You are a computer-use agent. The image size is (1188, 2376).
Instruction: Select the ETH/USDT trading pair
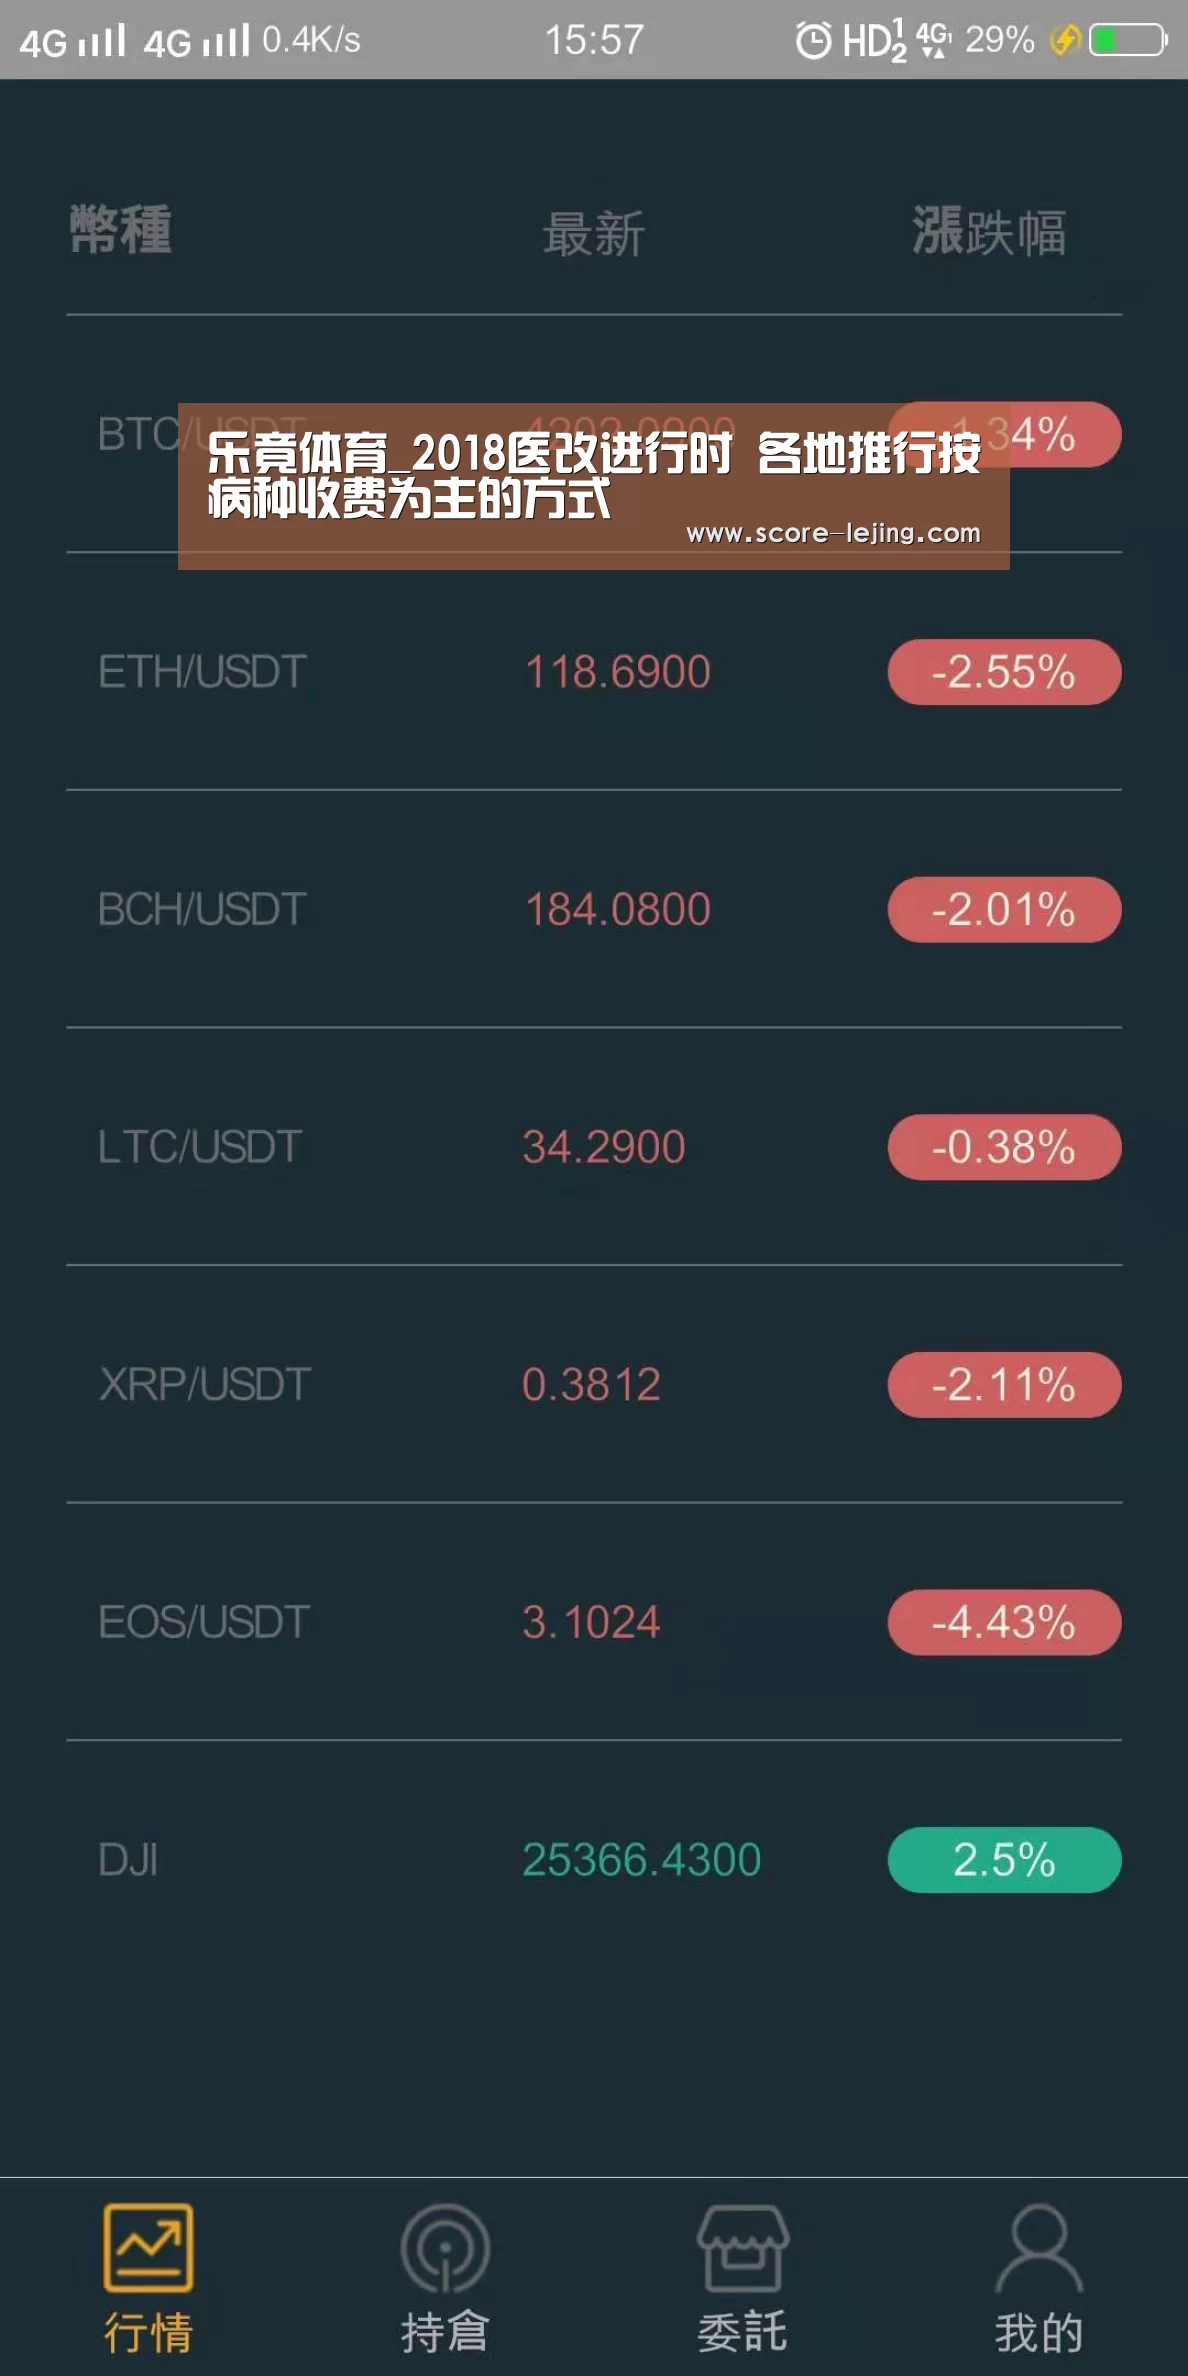point(594,671)
